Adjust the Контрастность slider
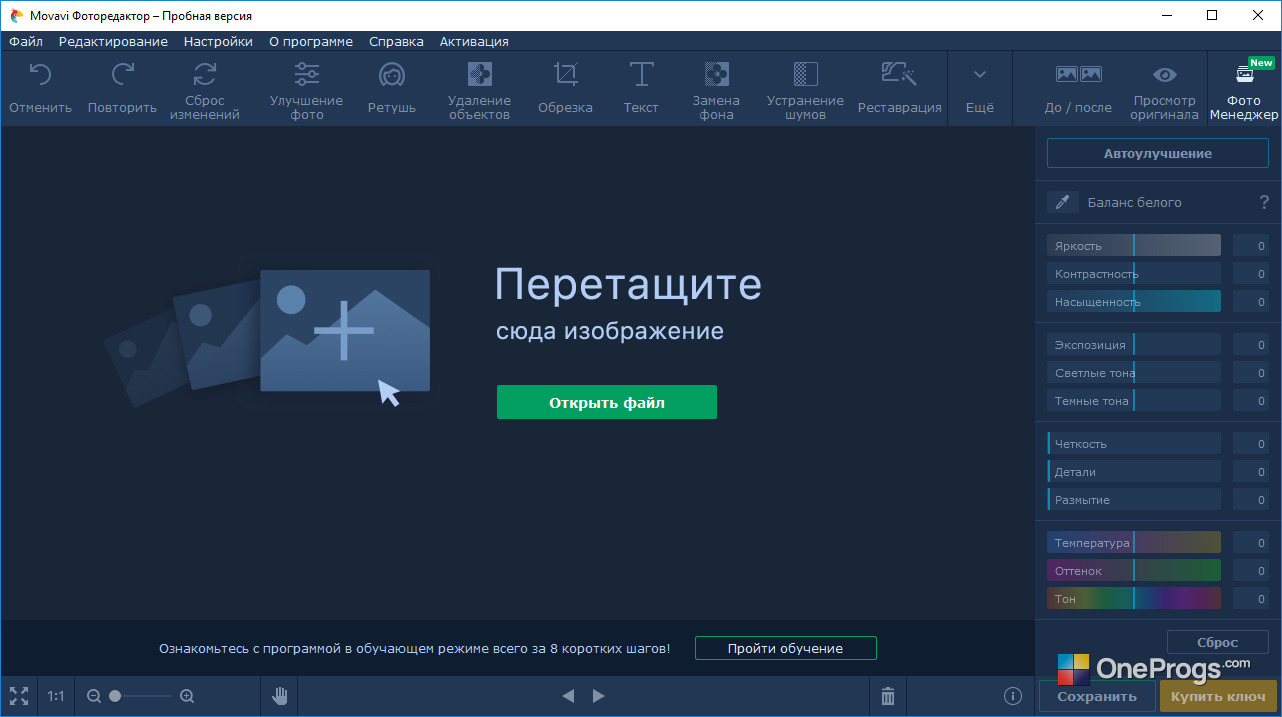The image size is (1282, 717). click(1134, 274)
